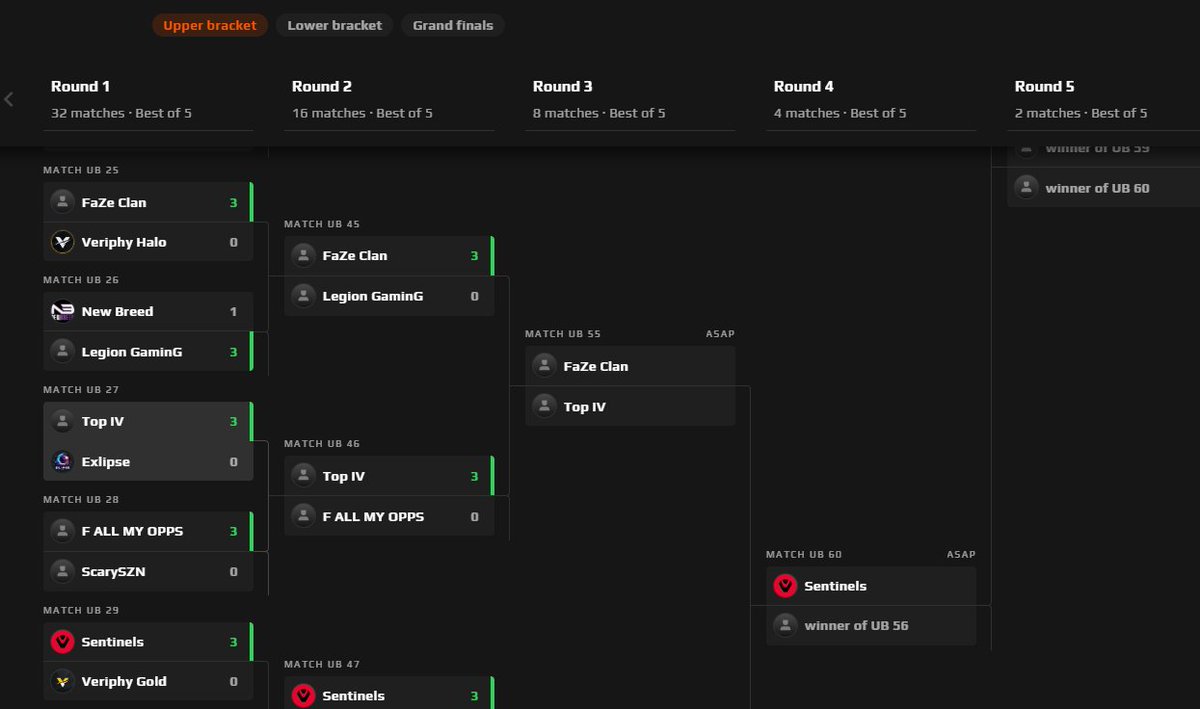Screen dimensions: 1200x709
Task: Click the MATCH UB 46 label
Action: (x=322, y=444)
